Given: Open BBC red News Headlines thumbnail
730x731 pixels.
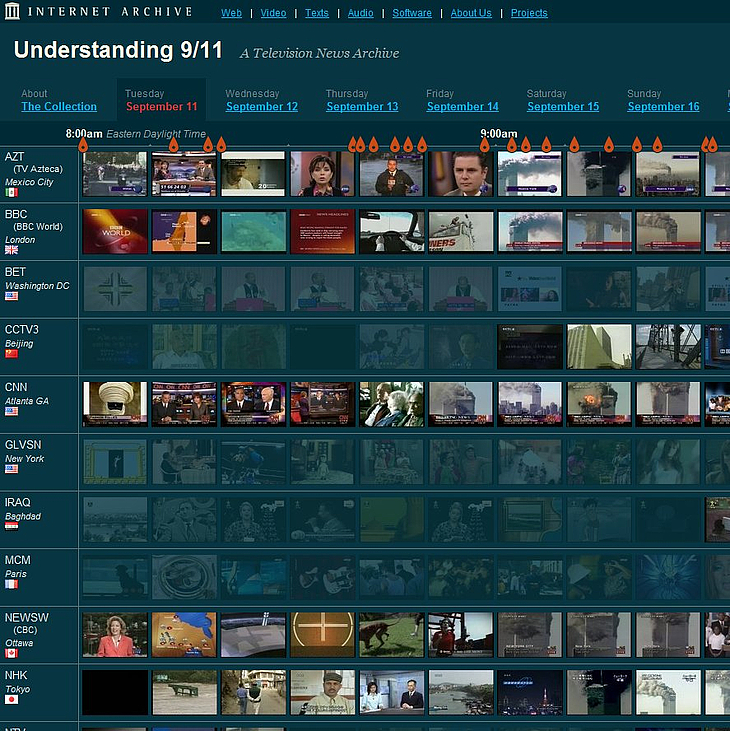Looking at the screenshot, I should [x=322, y=231].
